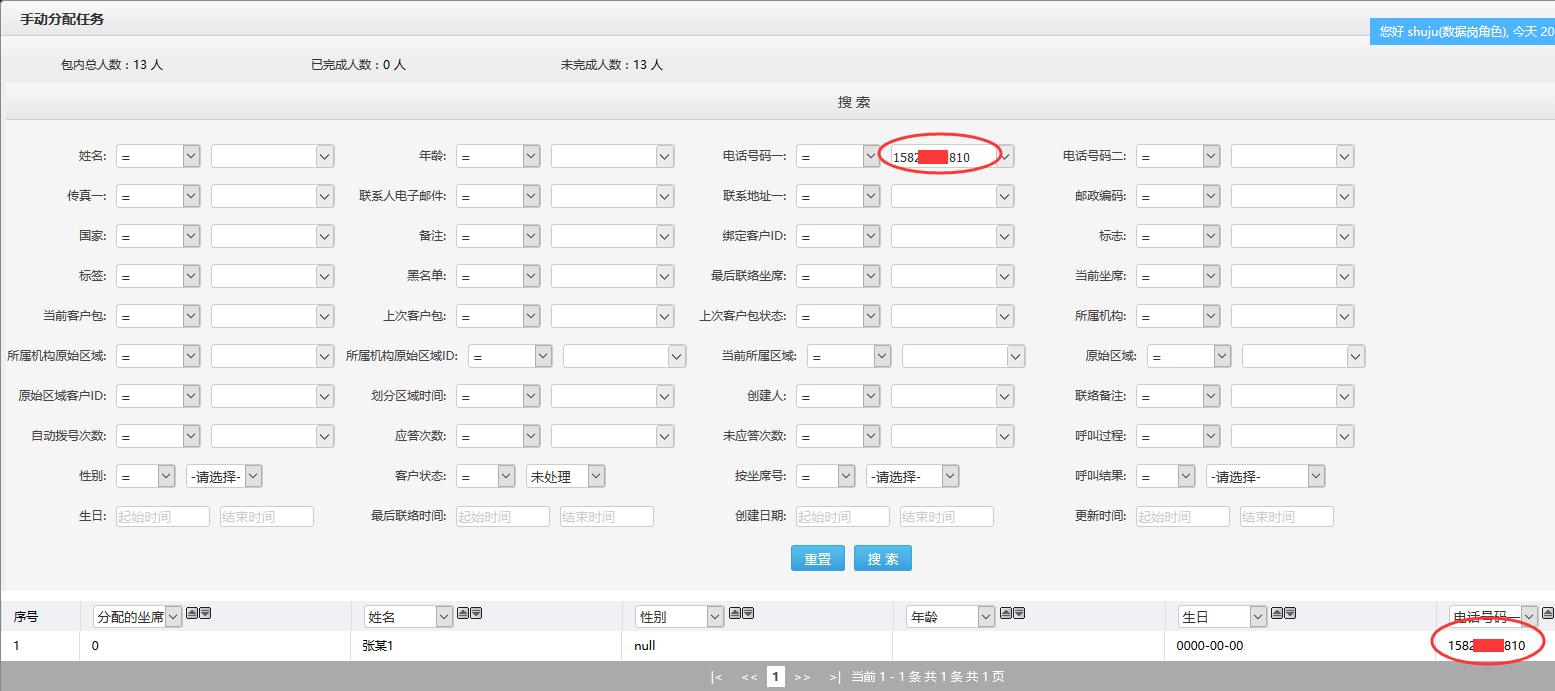Open the 客户状态 未处理 dropdown
The width and height of the screenshot is (1555, 691).
click(x=566, y=477)
